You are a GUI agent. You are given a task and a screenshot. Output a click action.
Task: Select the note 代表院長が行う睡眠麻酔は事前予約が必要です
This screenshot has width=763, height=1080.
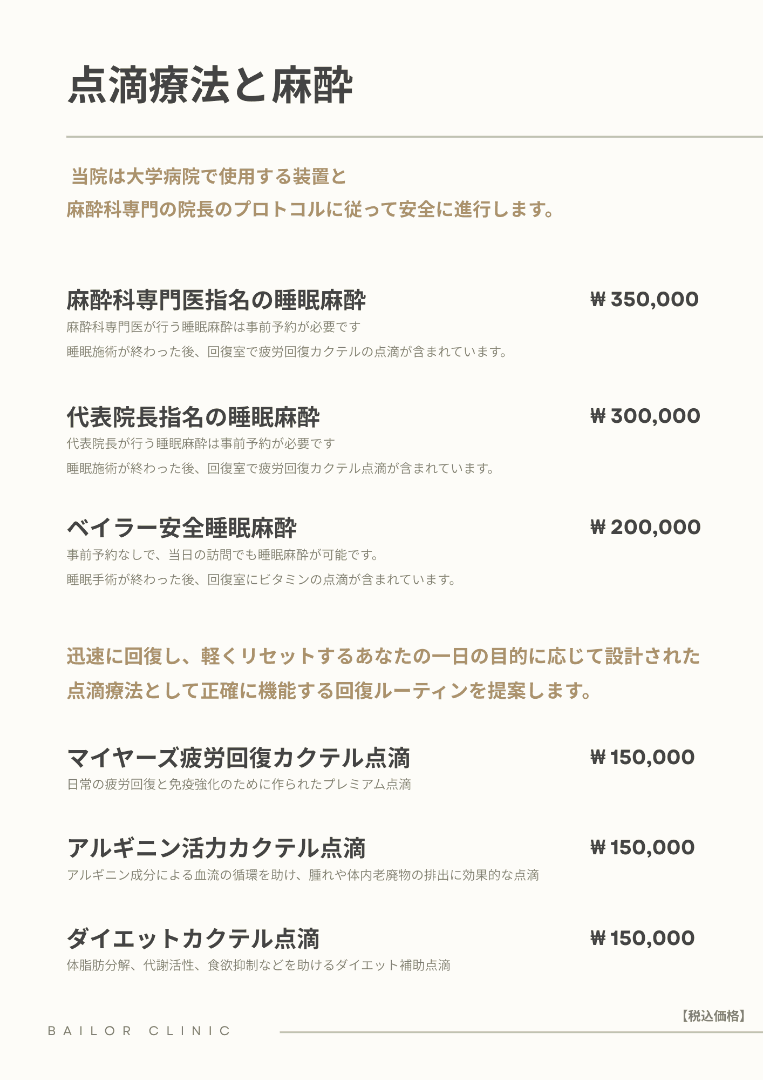pyautogui.click(x=200, y=443)
